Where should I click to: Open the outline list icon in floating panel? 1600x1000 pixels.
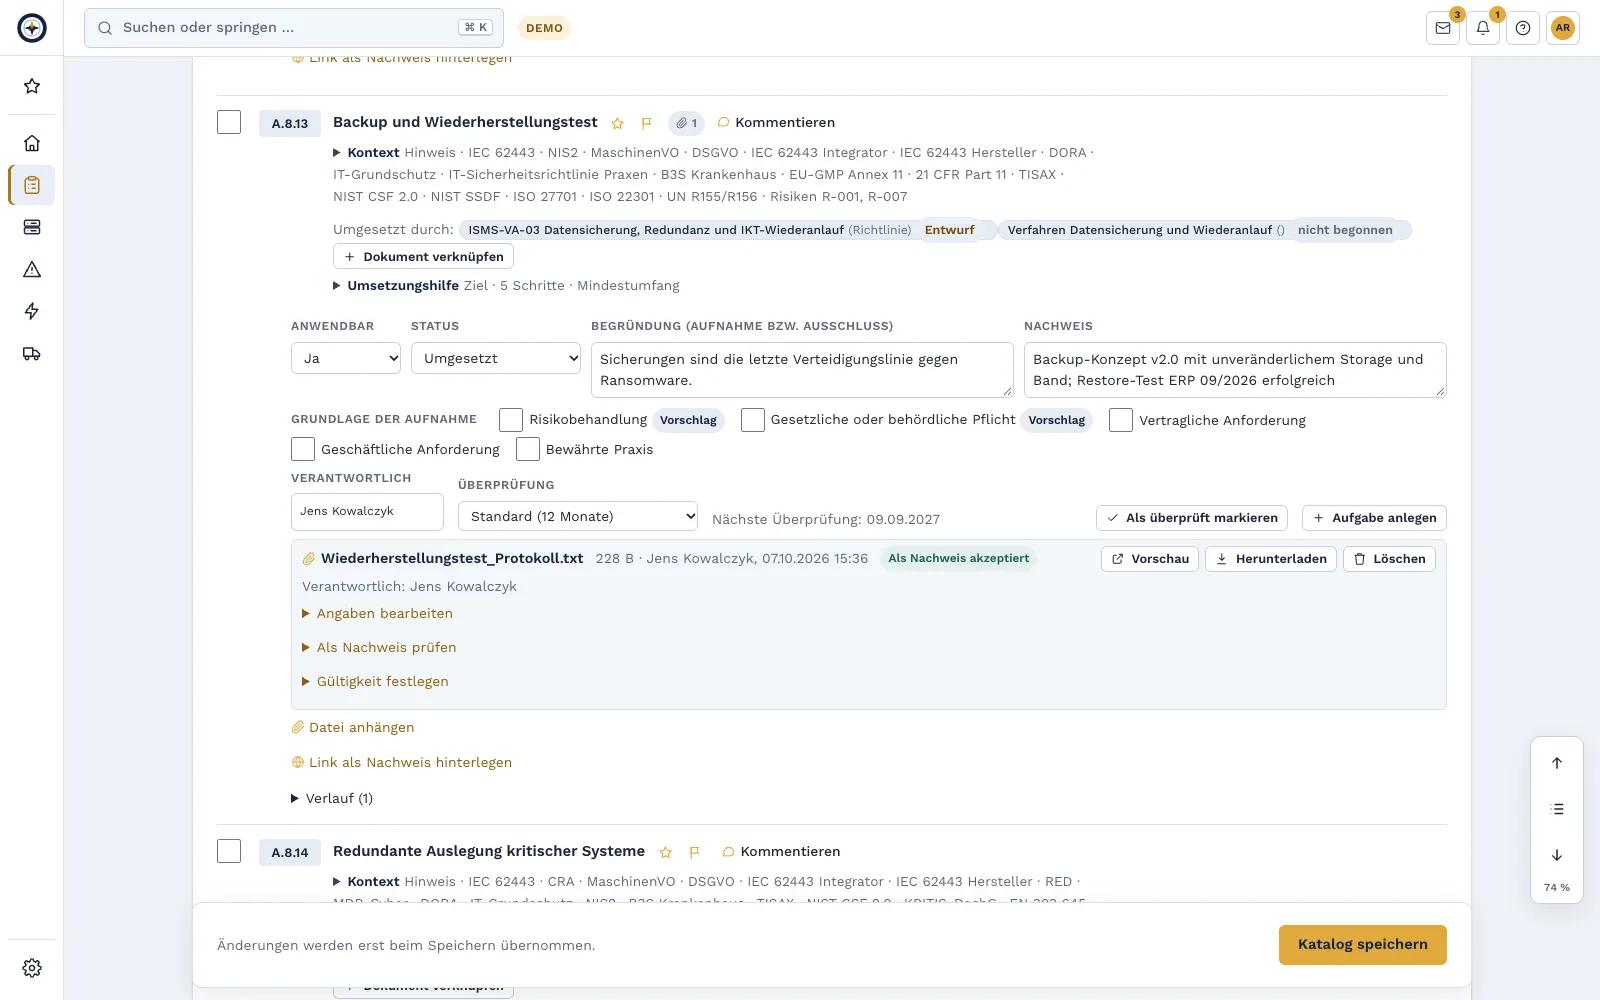click(x=1557, y=809)
